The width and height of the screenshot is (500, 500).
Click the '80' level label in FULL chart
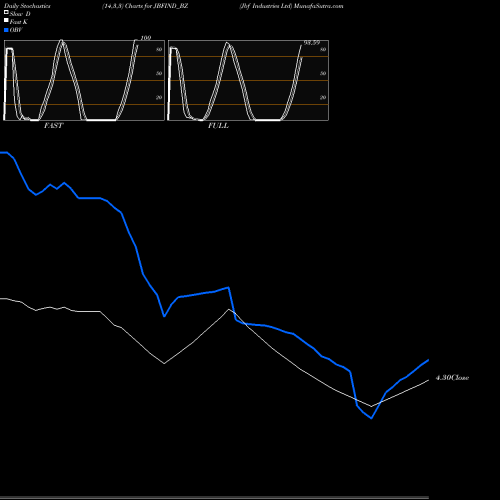[323, 49]
